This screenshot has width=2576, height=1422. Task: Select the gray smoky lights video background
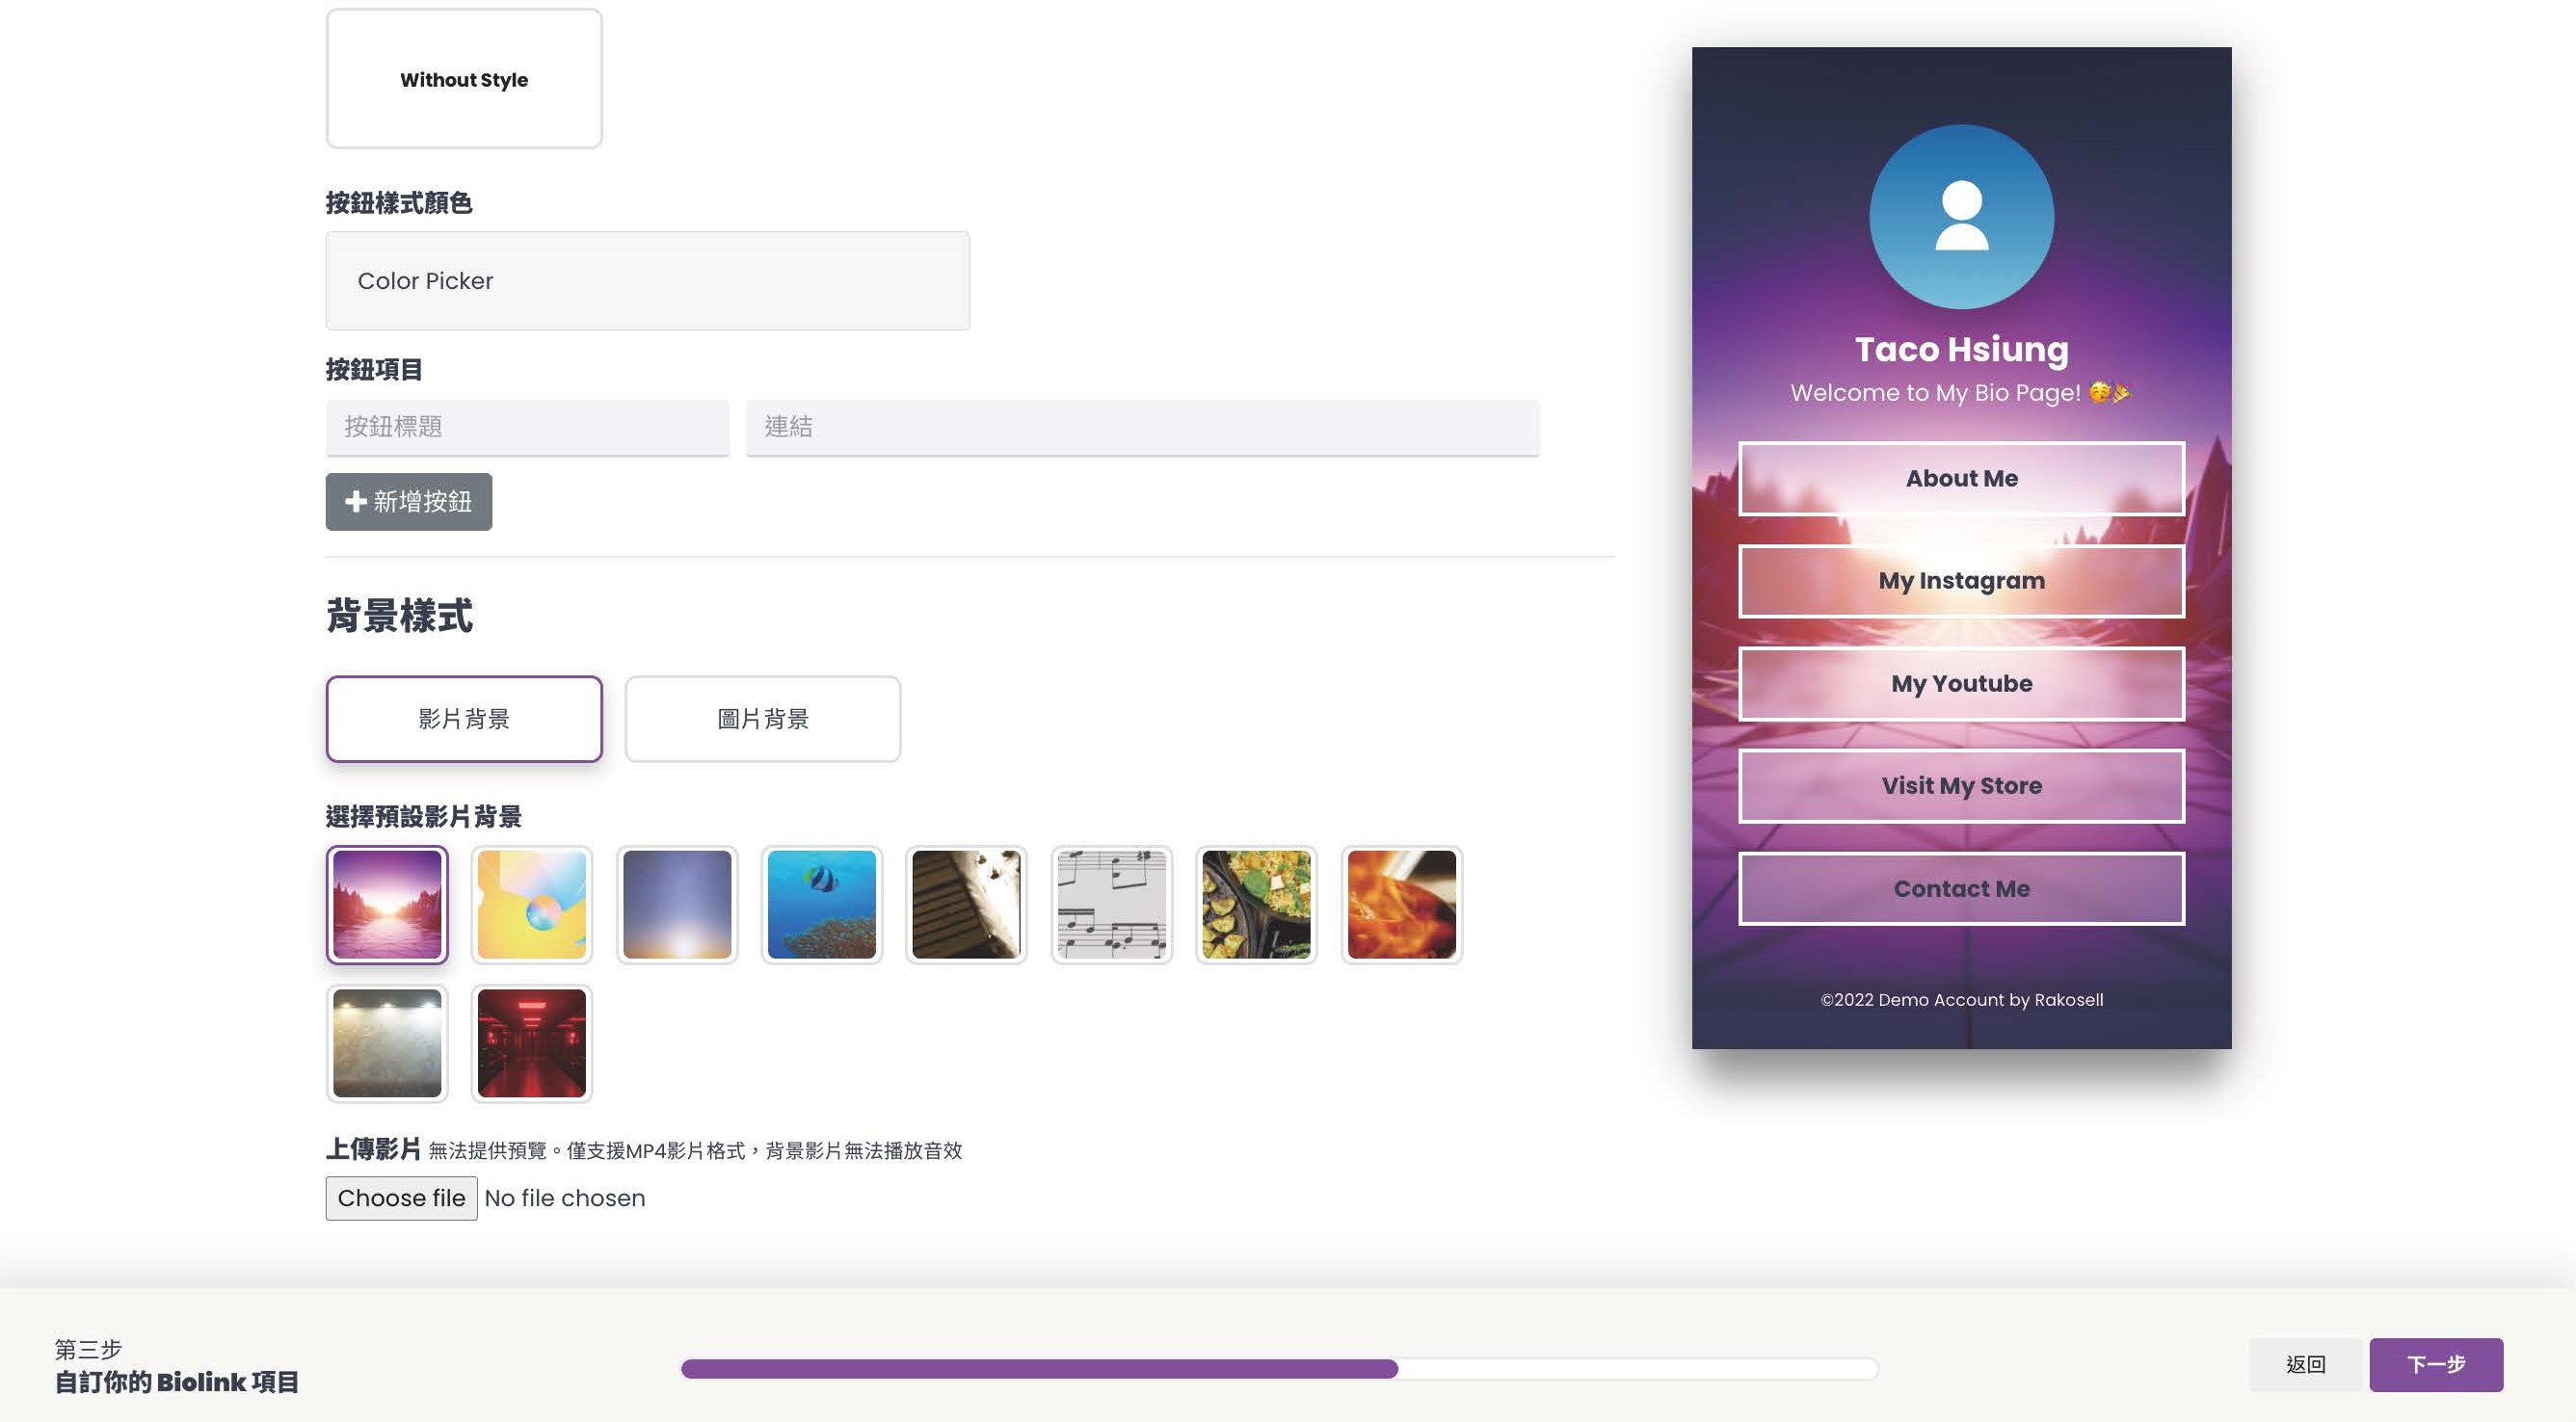point(387,1043)
